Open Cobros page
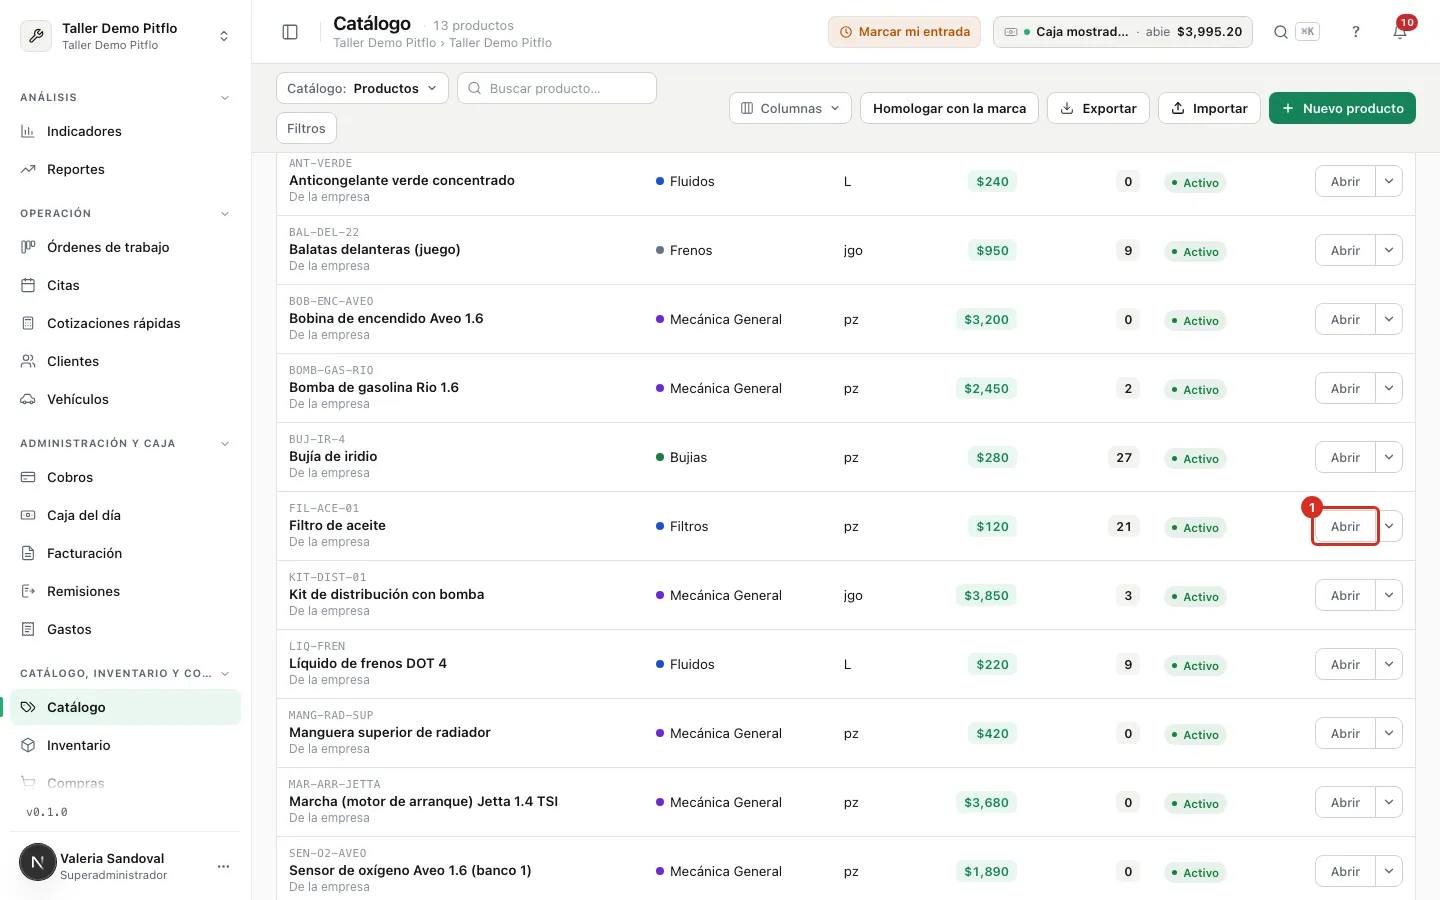This screenshot has height=900, width=1440. click(125, 477)
